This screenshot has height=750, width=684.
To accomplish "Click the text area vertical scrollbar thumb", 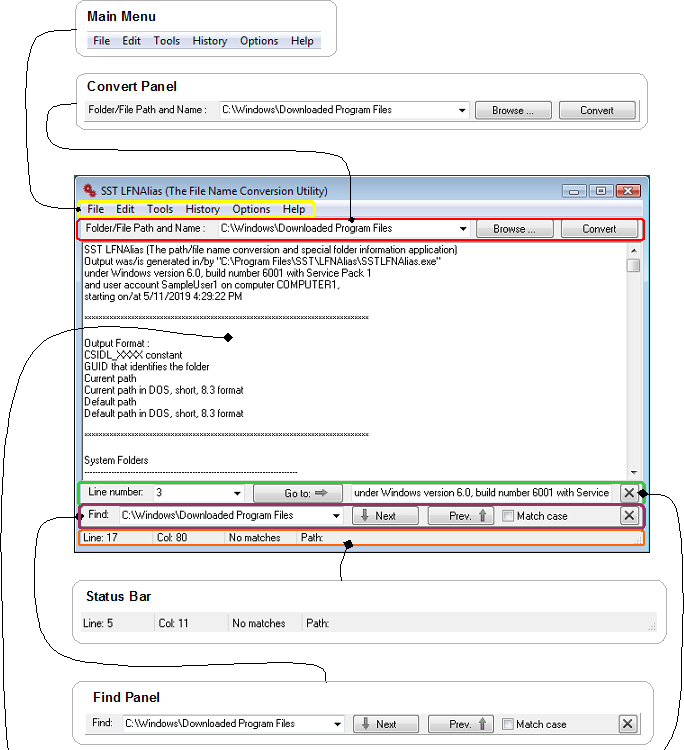I will (x=633, y=265).
